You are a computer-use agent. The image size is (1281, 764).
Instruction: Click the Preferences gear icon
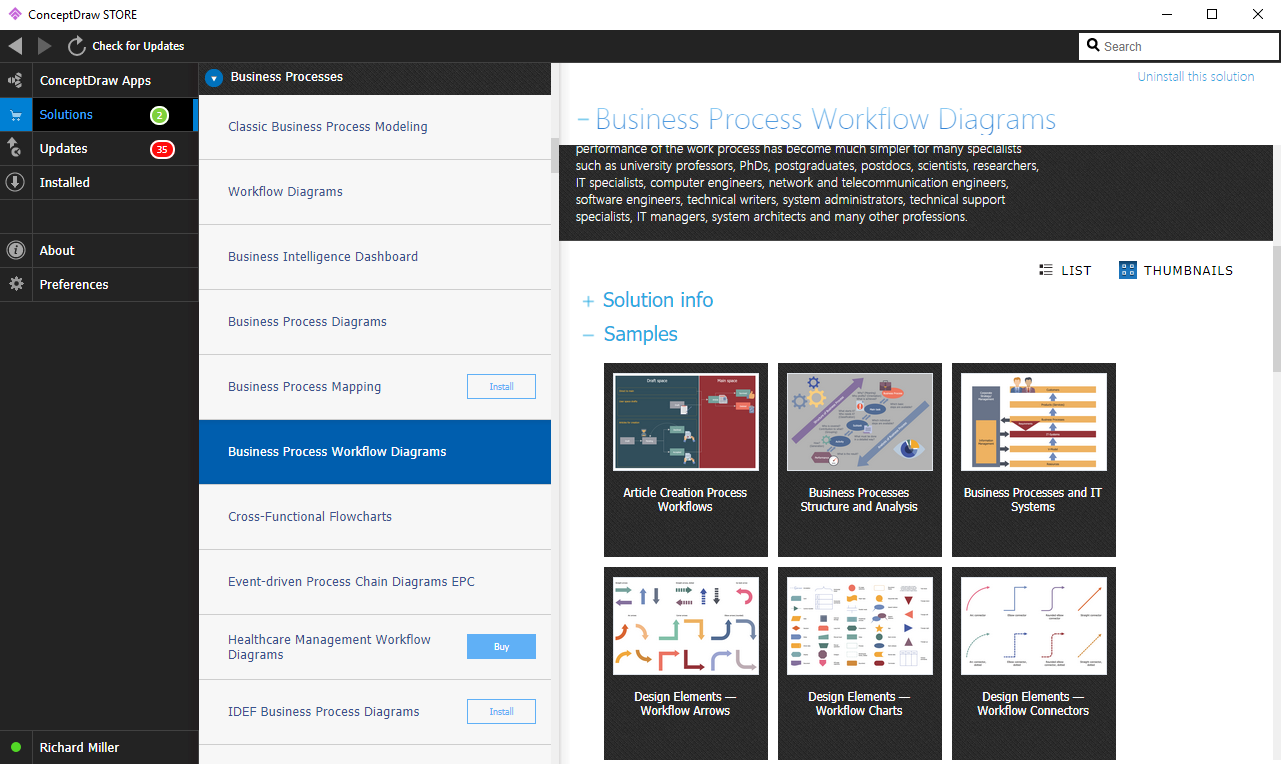click(15, 284)
